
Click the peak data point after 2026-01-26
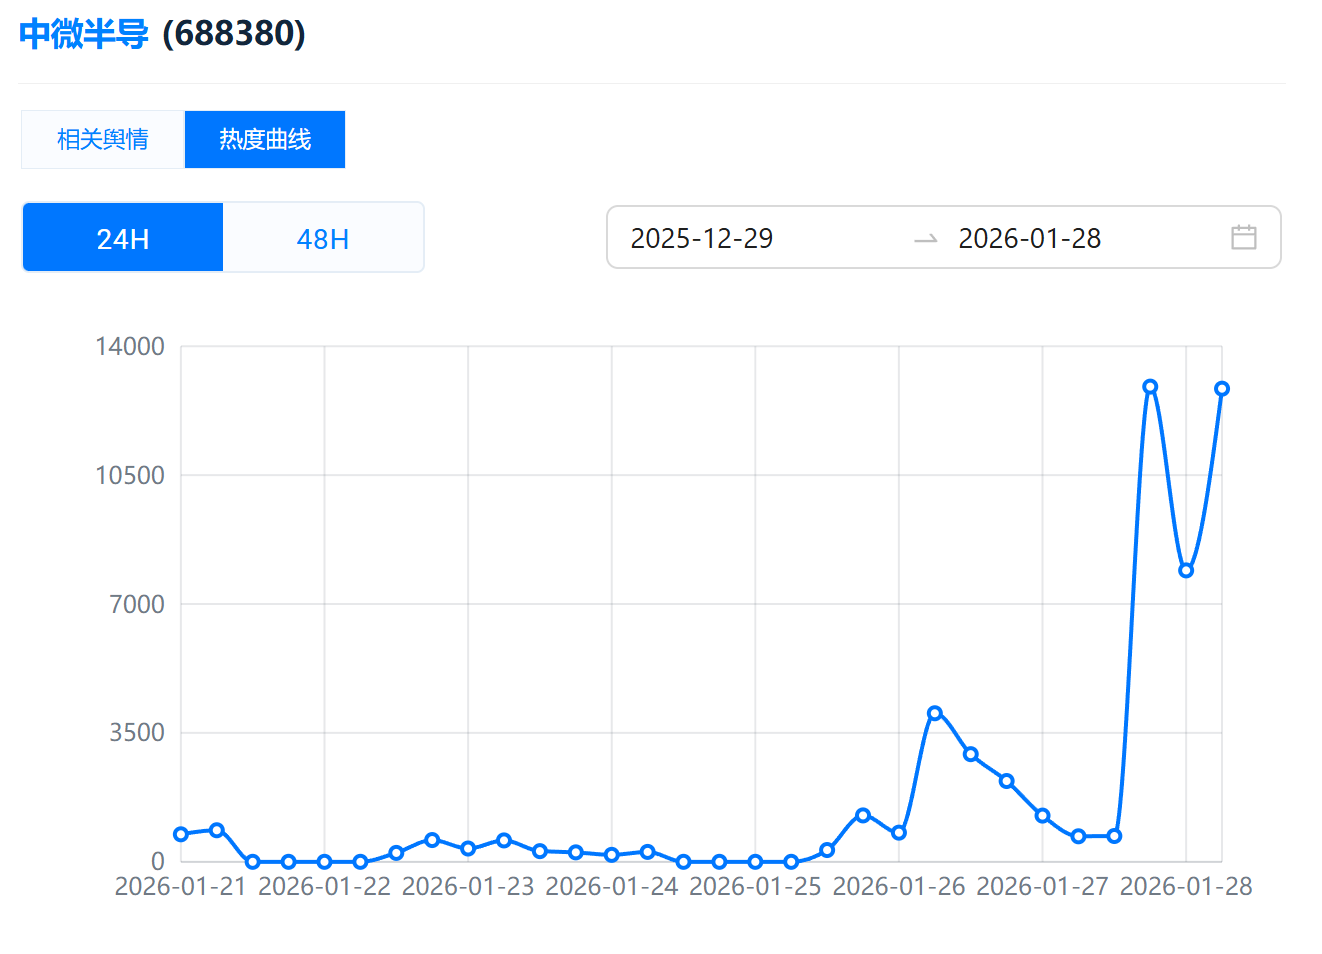tap(935, 713)
